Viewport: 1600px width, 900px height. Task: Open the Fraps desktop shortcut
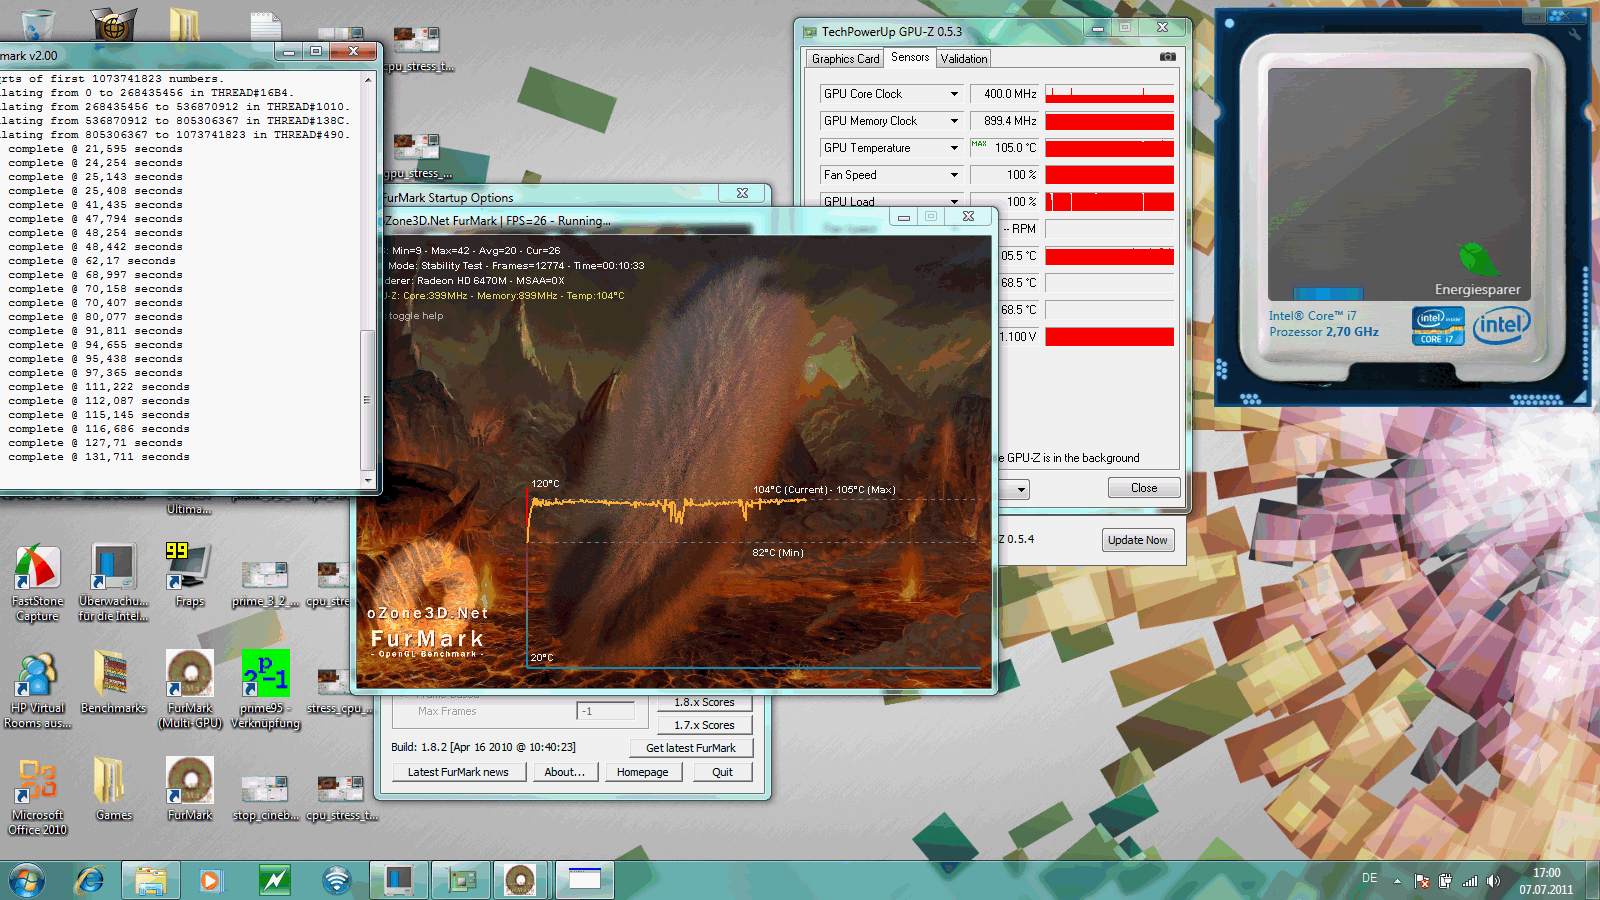coord(189,569)
